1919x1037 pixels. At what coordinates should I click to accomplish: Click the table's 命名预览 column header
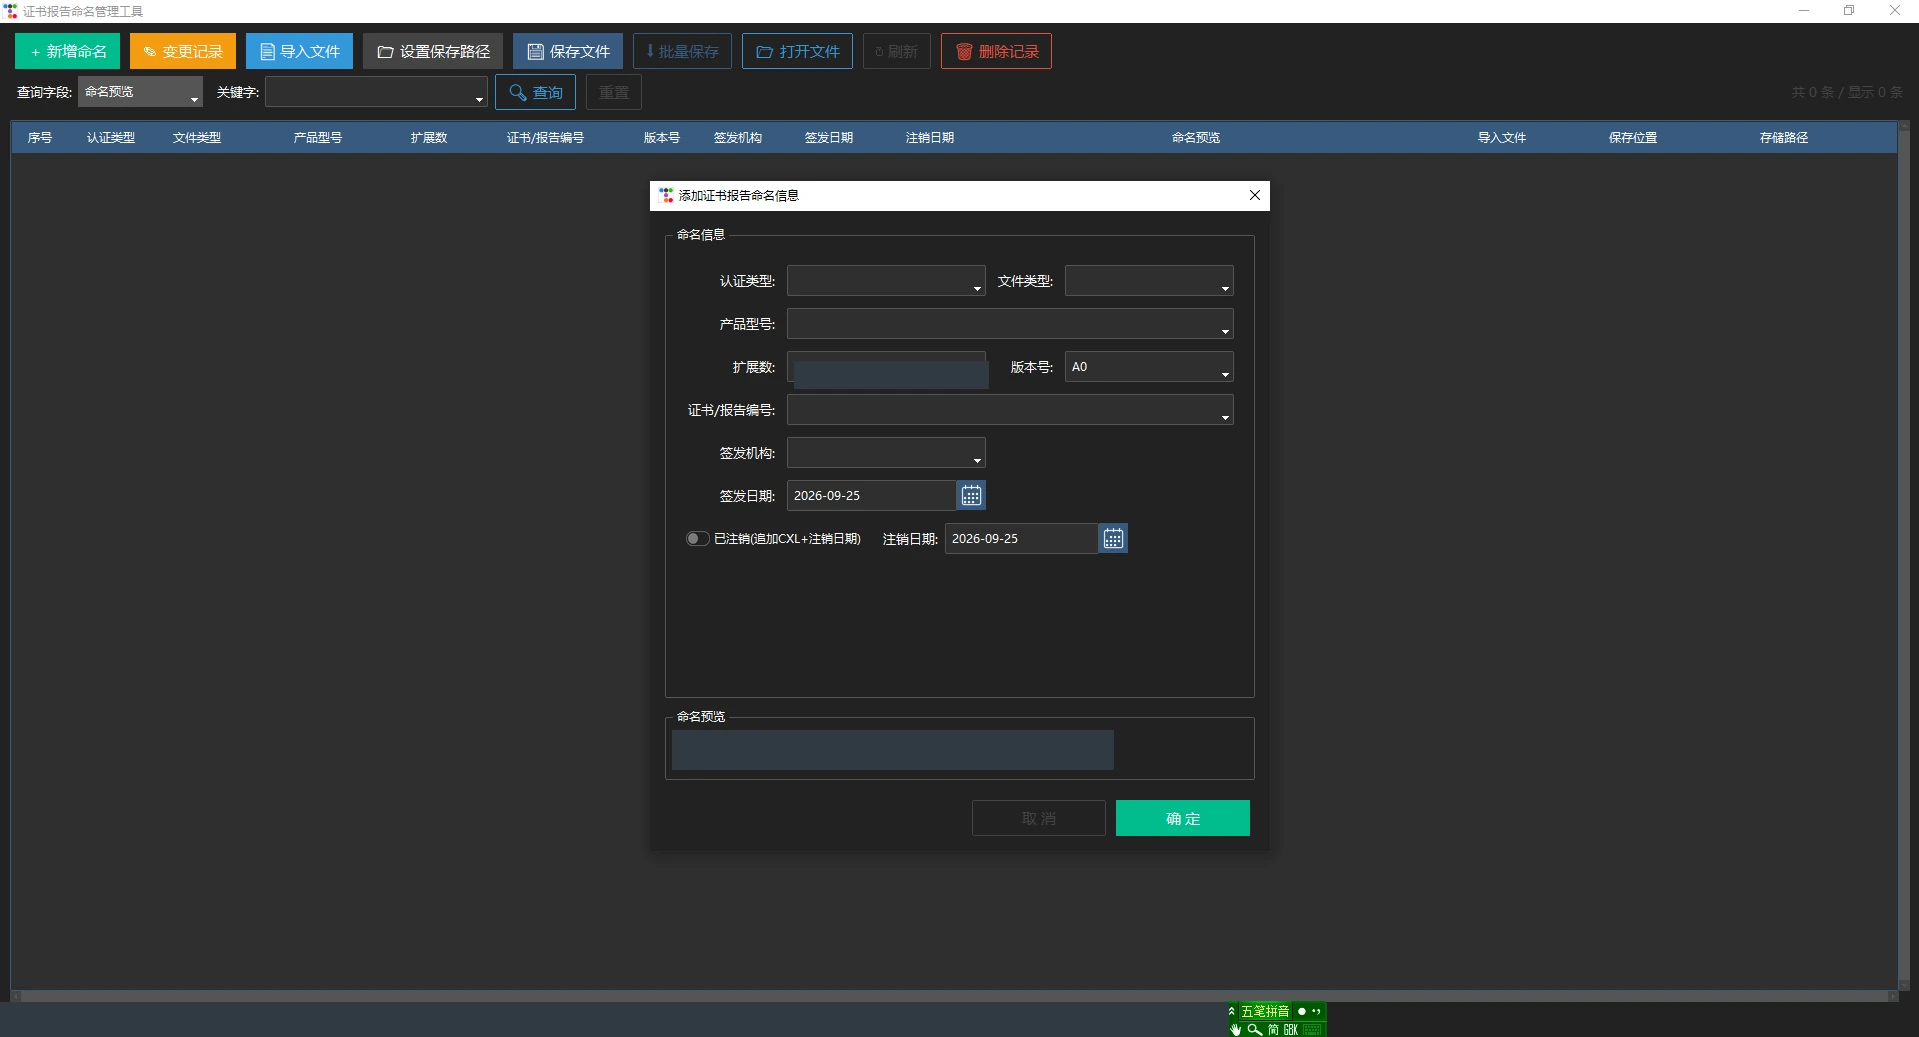1196,137
